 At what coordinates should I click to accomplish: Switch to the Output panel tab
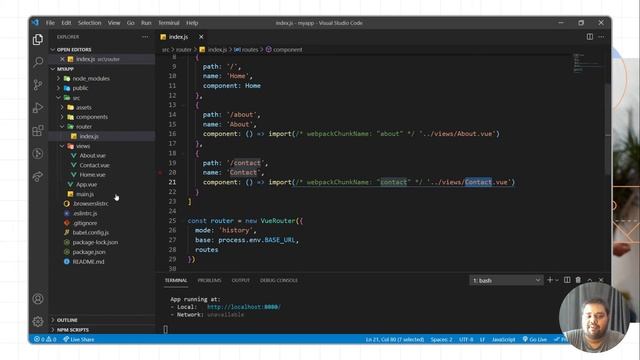[x=241, y=280]
